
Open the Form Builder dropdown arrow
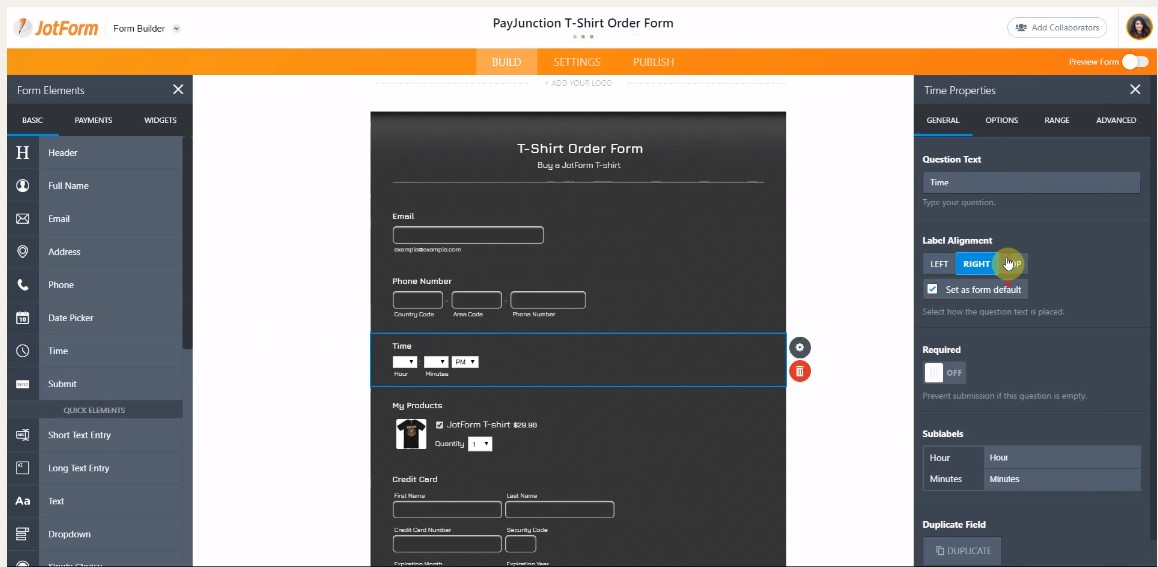click(x=177, y=29)
